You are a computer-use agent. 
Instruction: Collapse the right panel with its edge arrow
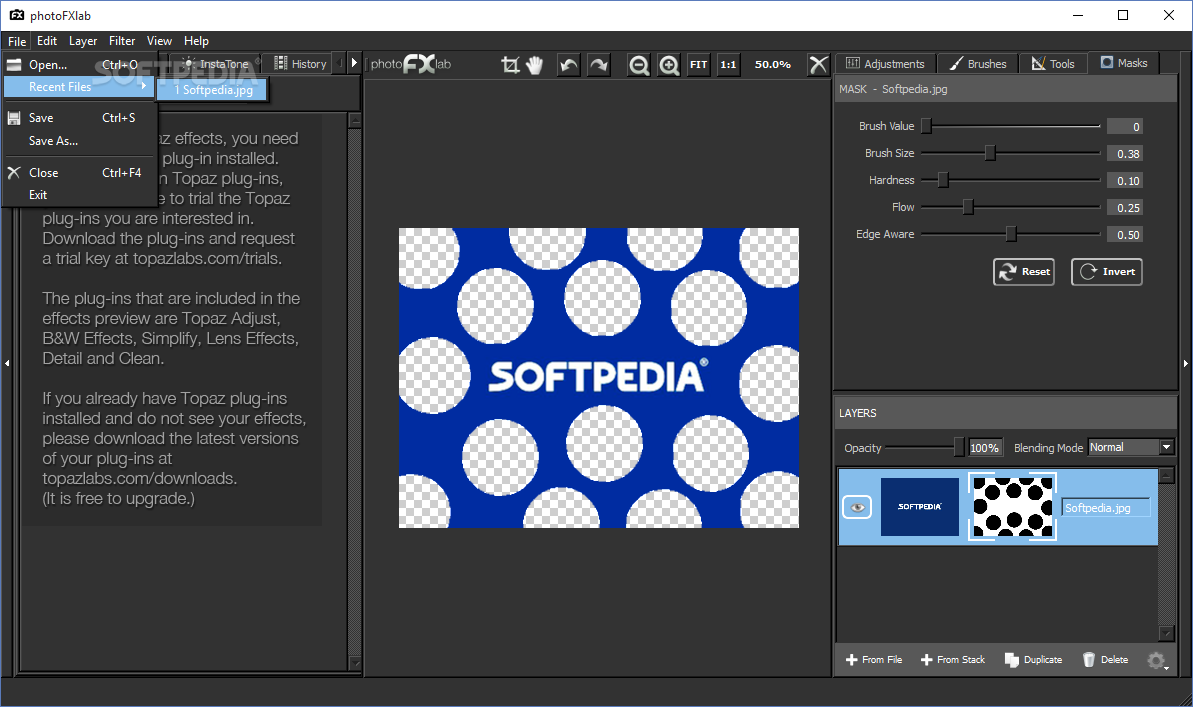tap(1185, 364)
